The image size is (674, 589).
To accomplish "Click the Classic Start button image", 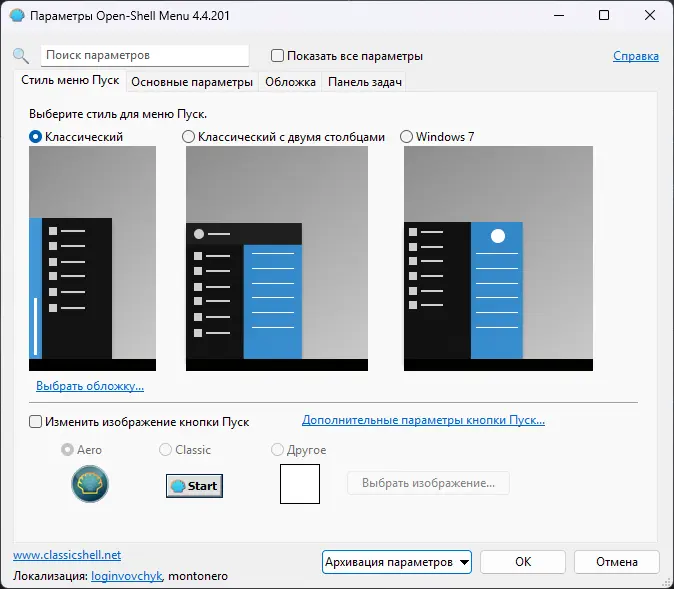I will point(194,486).
